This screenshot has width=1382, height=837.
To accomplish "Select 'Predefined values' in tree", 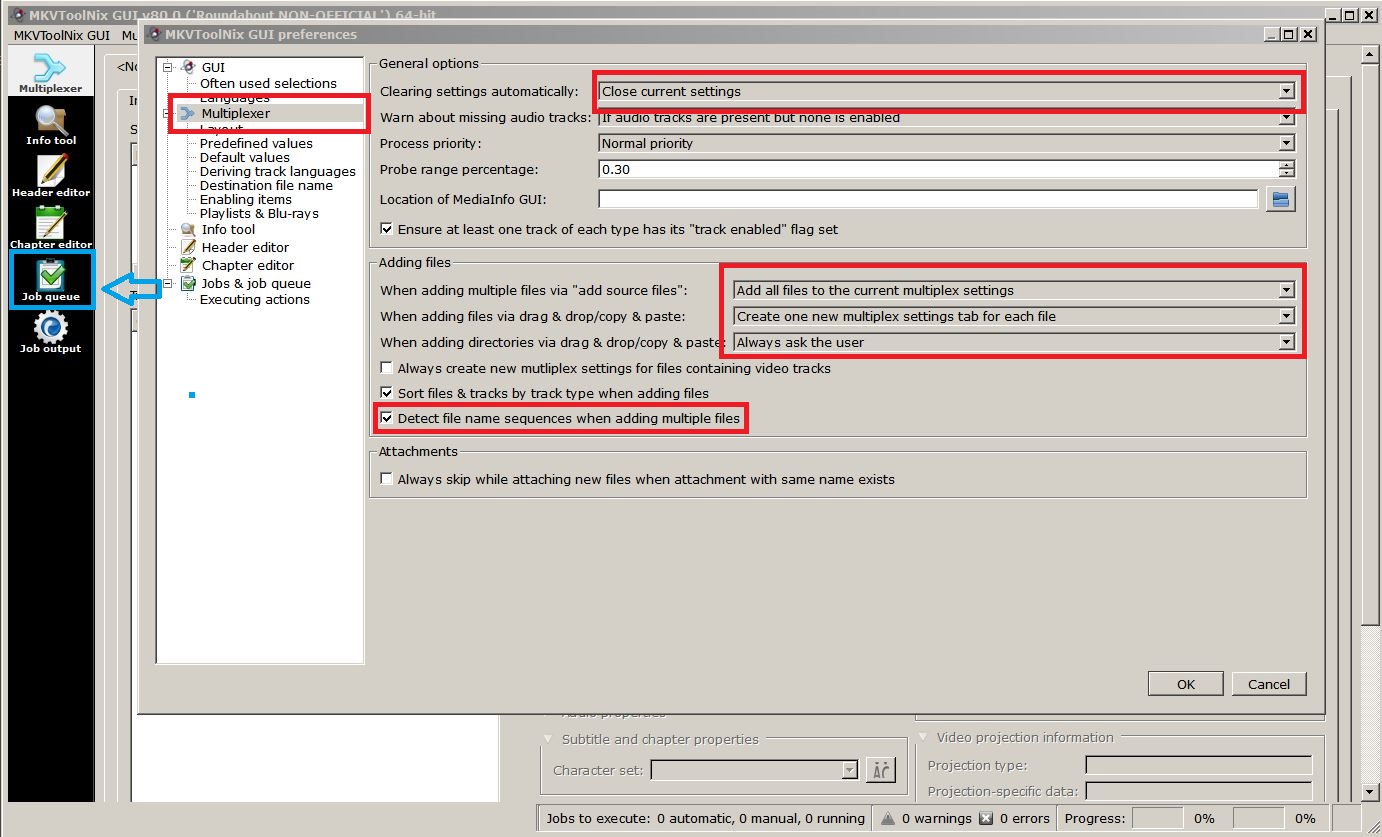I will tap(256, 143).
